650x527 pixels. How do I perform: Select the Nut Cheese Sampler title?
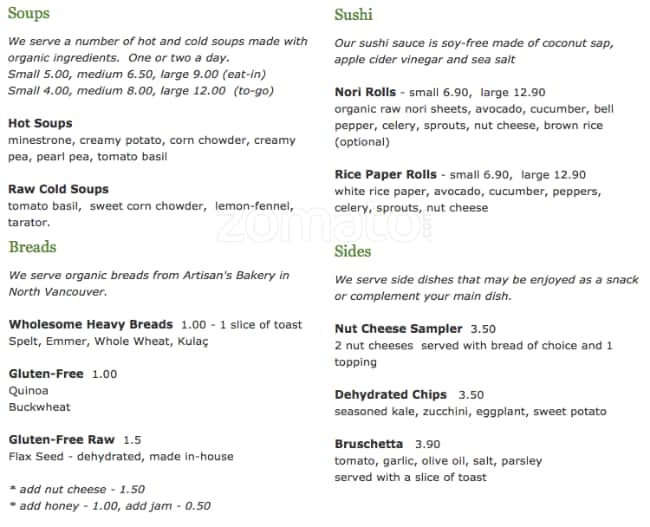tap(398, 329)
